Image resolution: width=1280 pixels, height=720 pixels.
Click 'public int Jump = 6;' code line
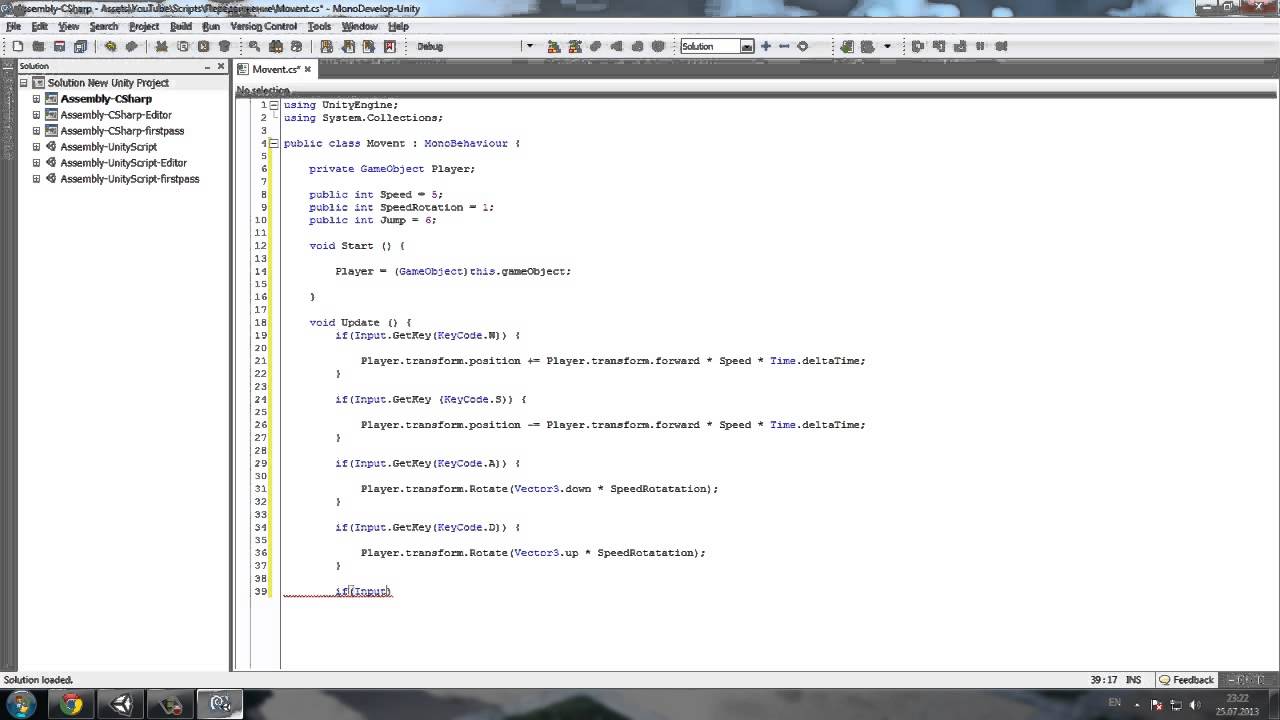point(373,220)
